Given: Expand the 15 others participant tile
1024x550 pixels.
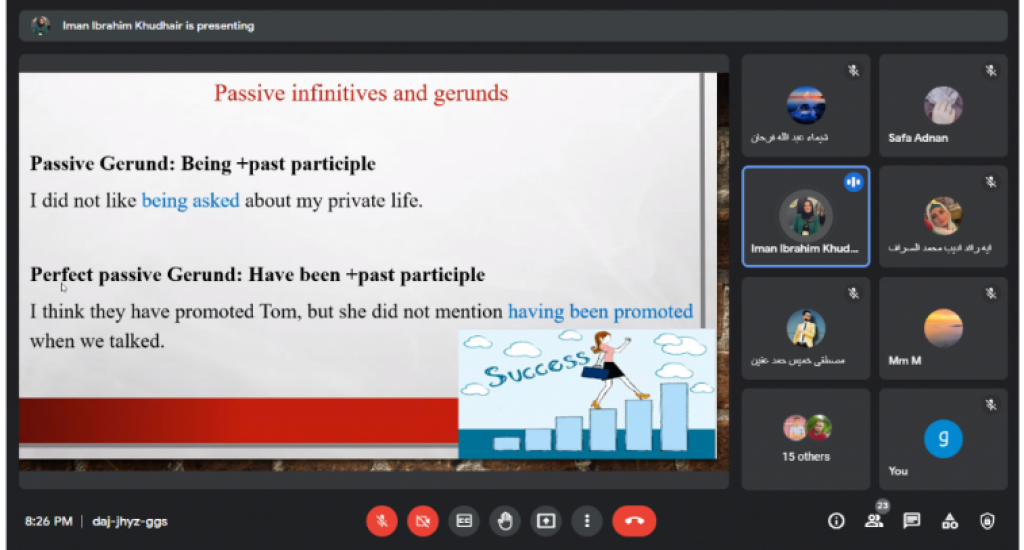Looking at the screenshot, I should pos(806,439).
